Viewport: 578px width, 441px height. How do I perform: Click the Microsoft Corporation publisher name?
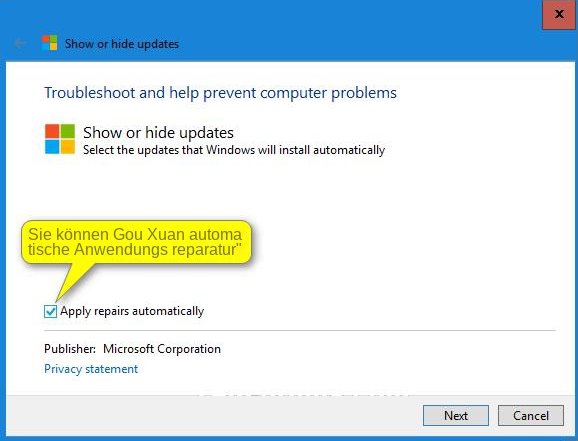tap(162, 349)
